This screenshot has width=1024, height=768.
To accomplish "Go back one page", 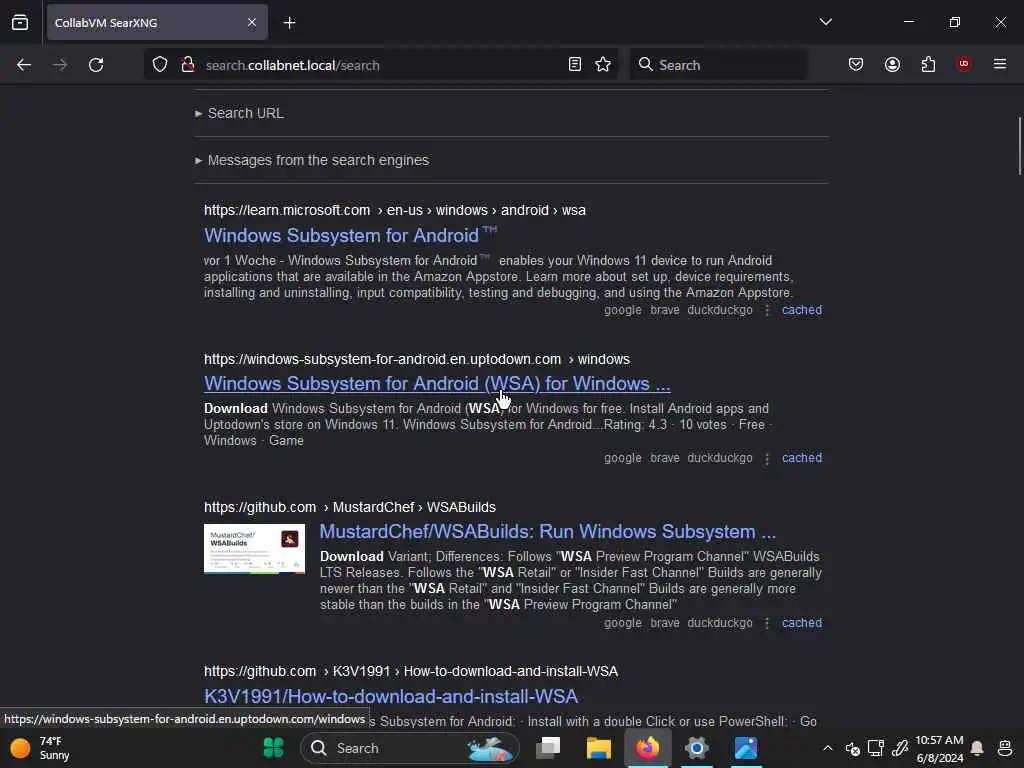I will (x=24, y=65).
